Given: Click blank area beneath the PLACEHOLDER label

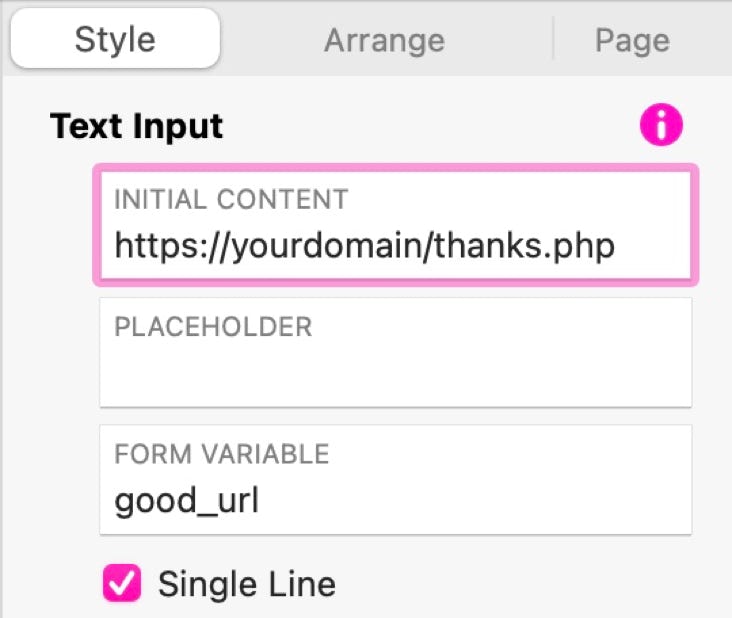Looking at the screenshot, I should pos(396,373).
